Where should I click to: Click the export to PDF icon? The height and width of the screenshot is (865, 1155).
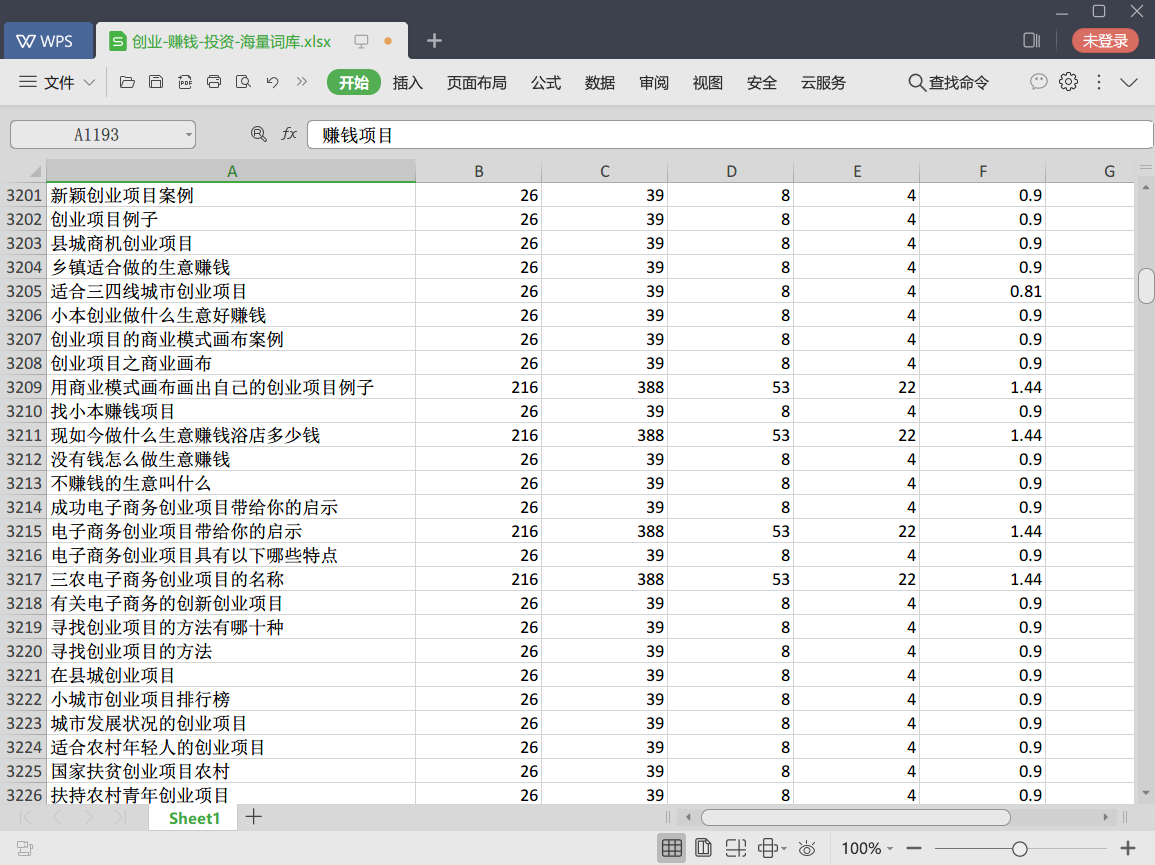pos(185,83)
